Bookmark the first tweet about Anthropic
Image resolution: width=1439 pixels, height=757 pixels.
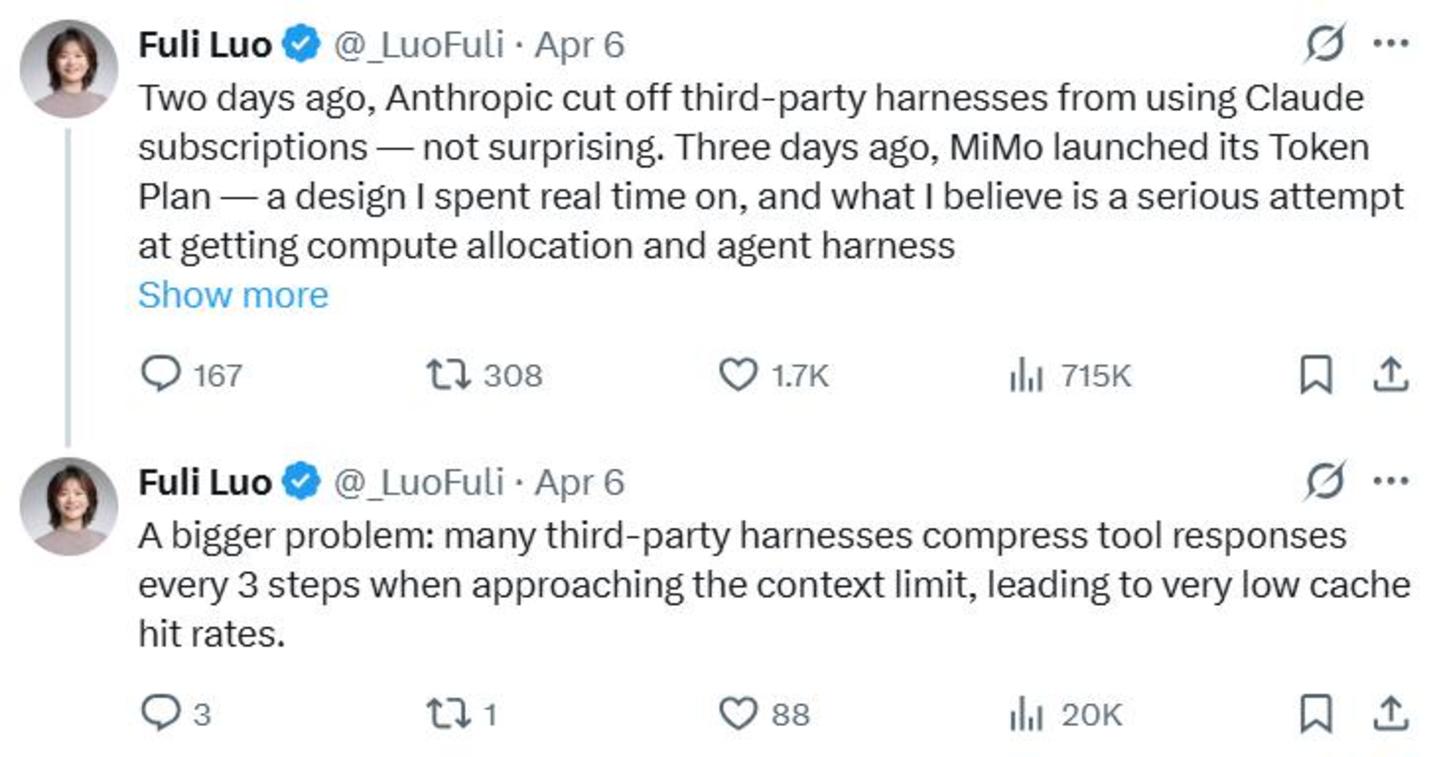point(1315,375)
